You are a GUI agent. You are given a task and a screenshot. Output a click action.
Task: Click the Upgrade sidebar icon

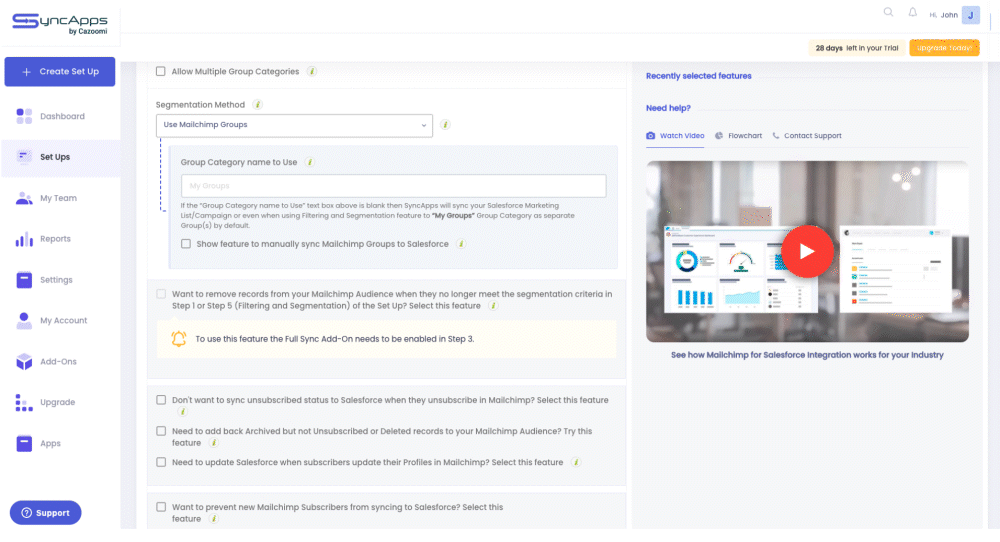coord(24,402)
